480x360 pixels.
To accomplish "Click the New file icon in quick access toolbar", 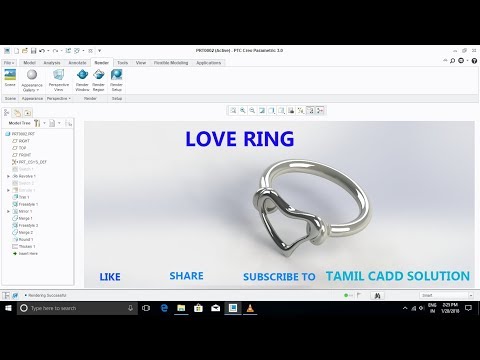I will pos(16,51).
